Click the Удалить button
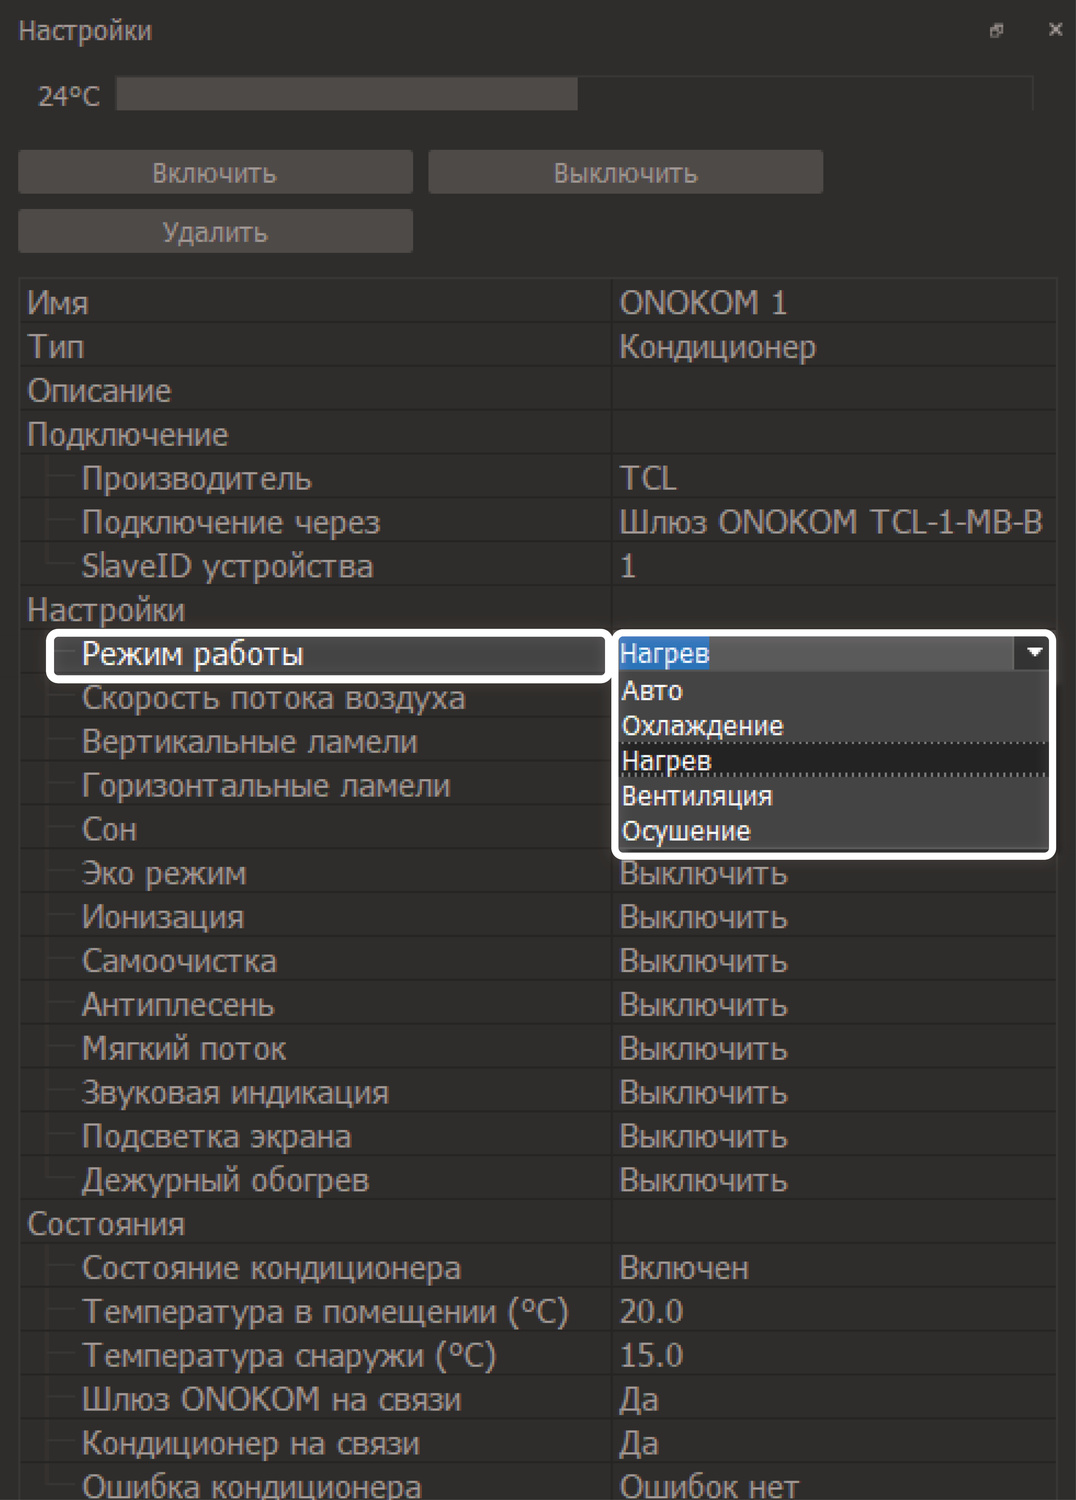The height and width of the screenshot is (1500, 1076). 215,232
